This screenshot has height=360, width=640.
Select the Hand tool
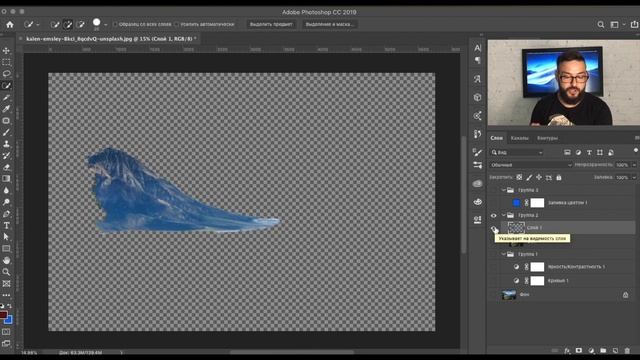[x=6, y=260]
